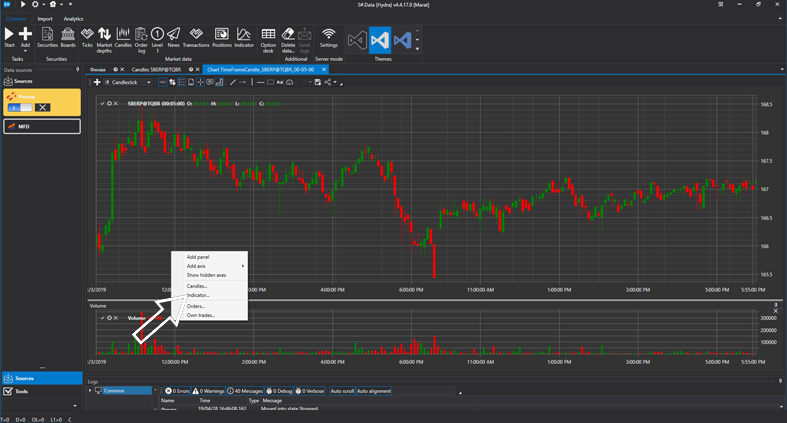
Task: Close the Chart TimeFrameCandle tab
Action: [324, 69]
